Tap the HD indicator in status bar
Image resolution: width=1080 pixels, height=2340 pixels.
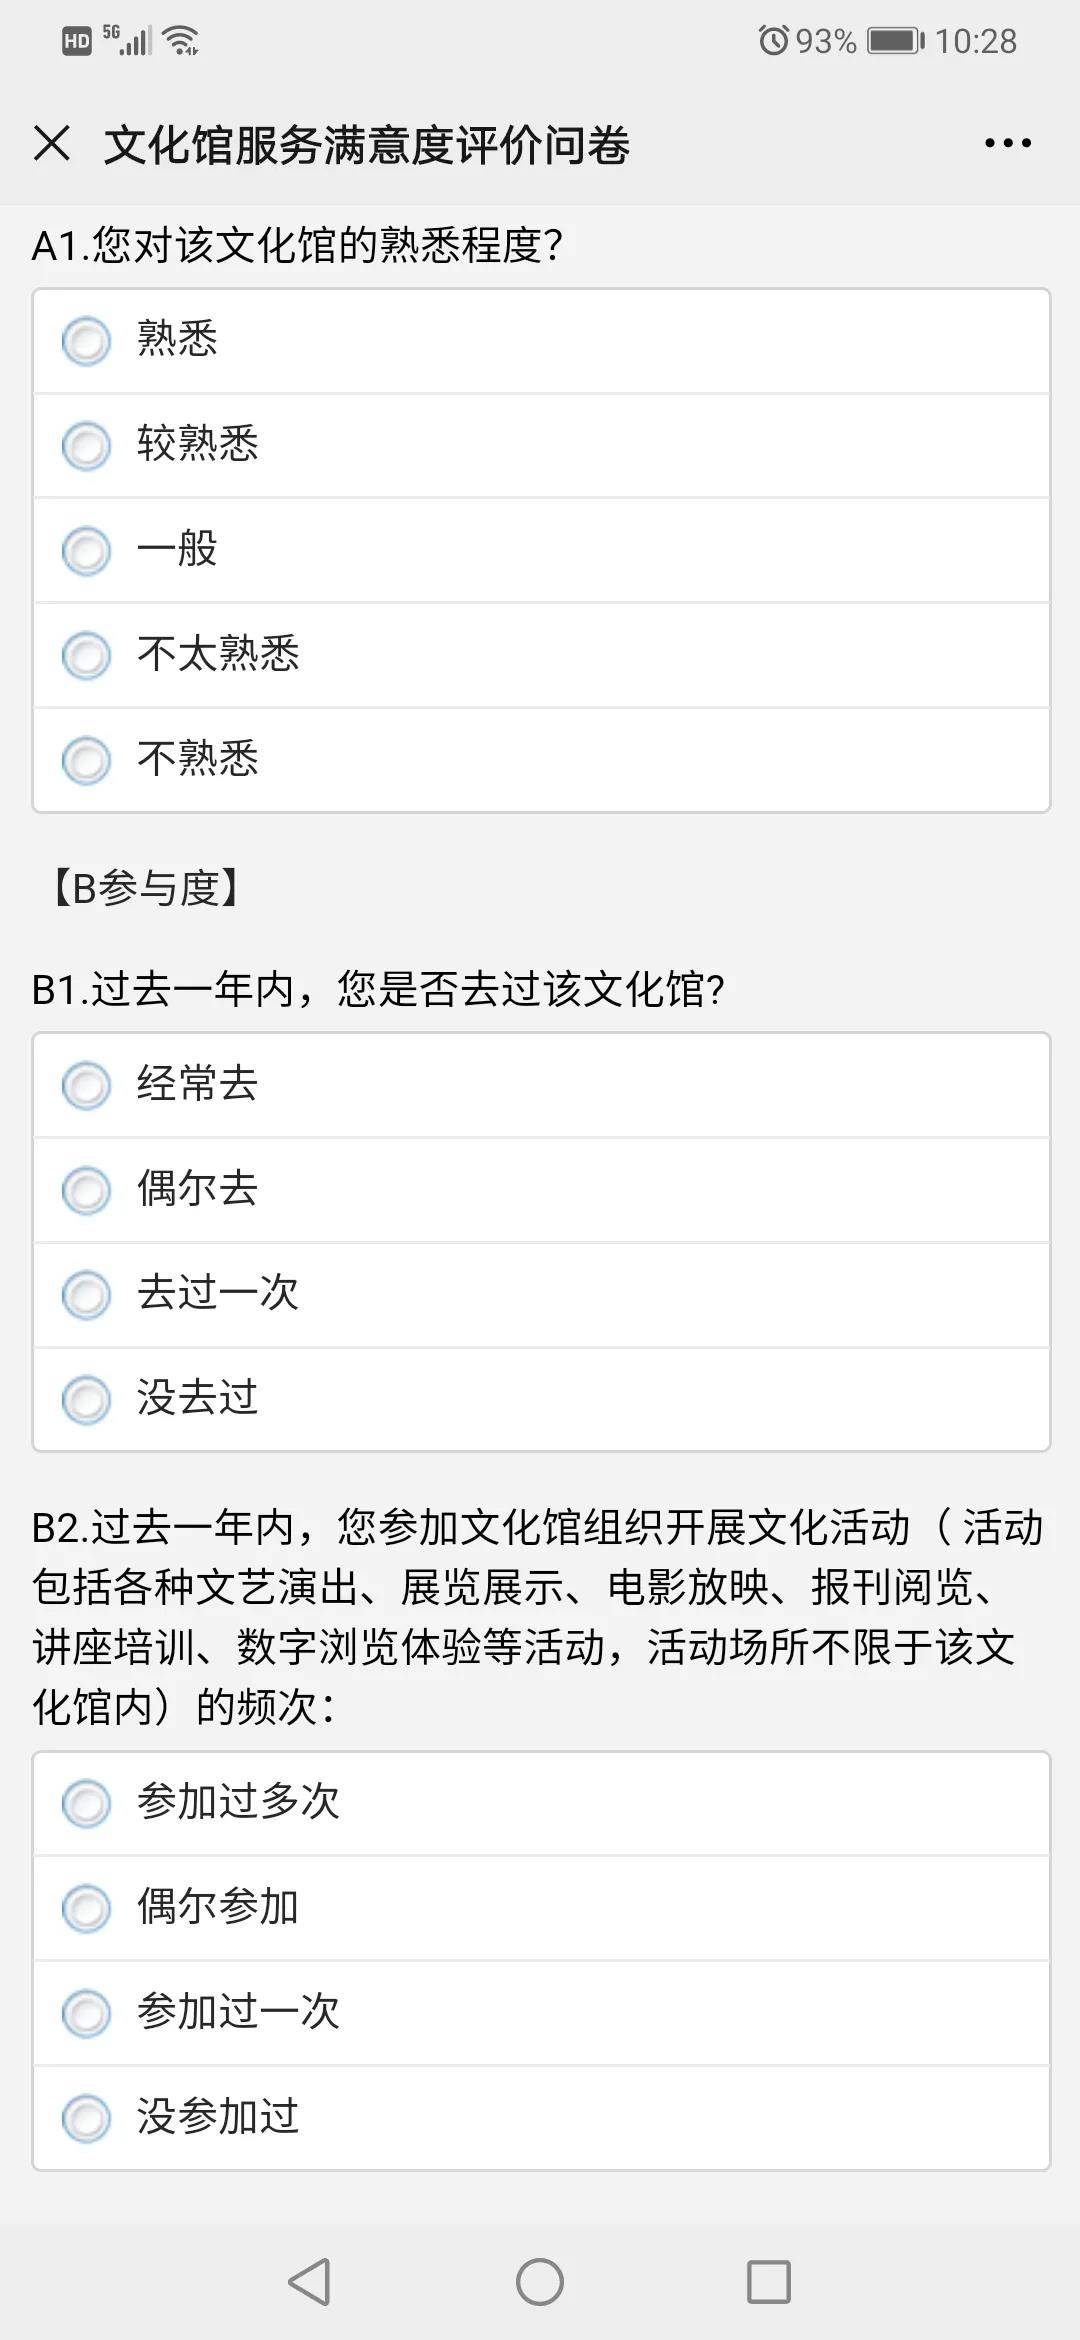tap(77, 41)
